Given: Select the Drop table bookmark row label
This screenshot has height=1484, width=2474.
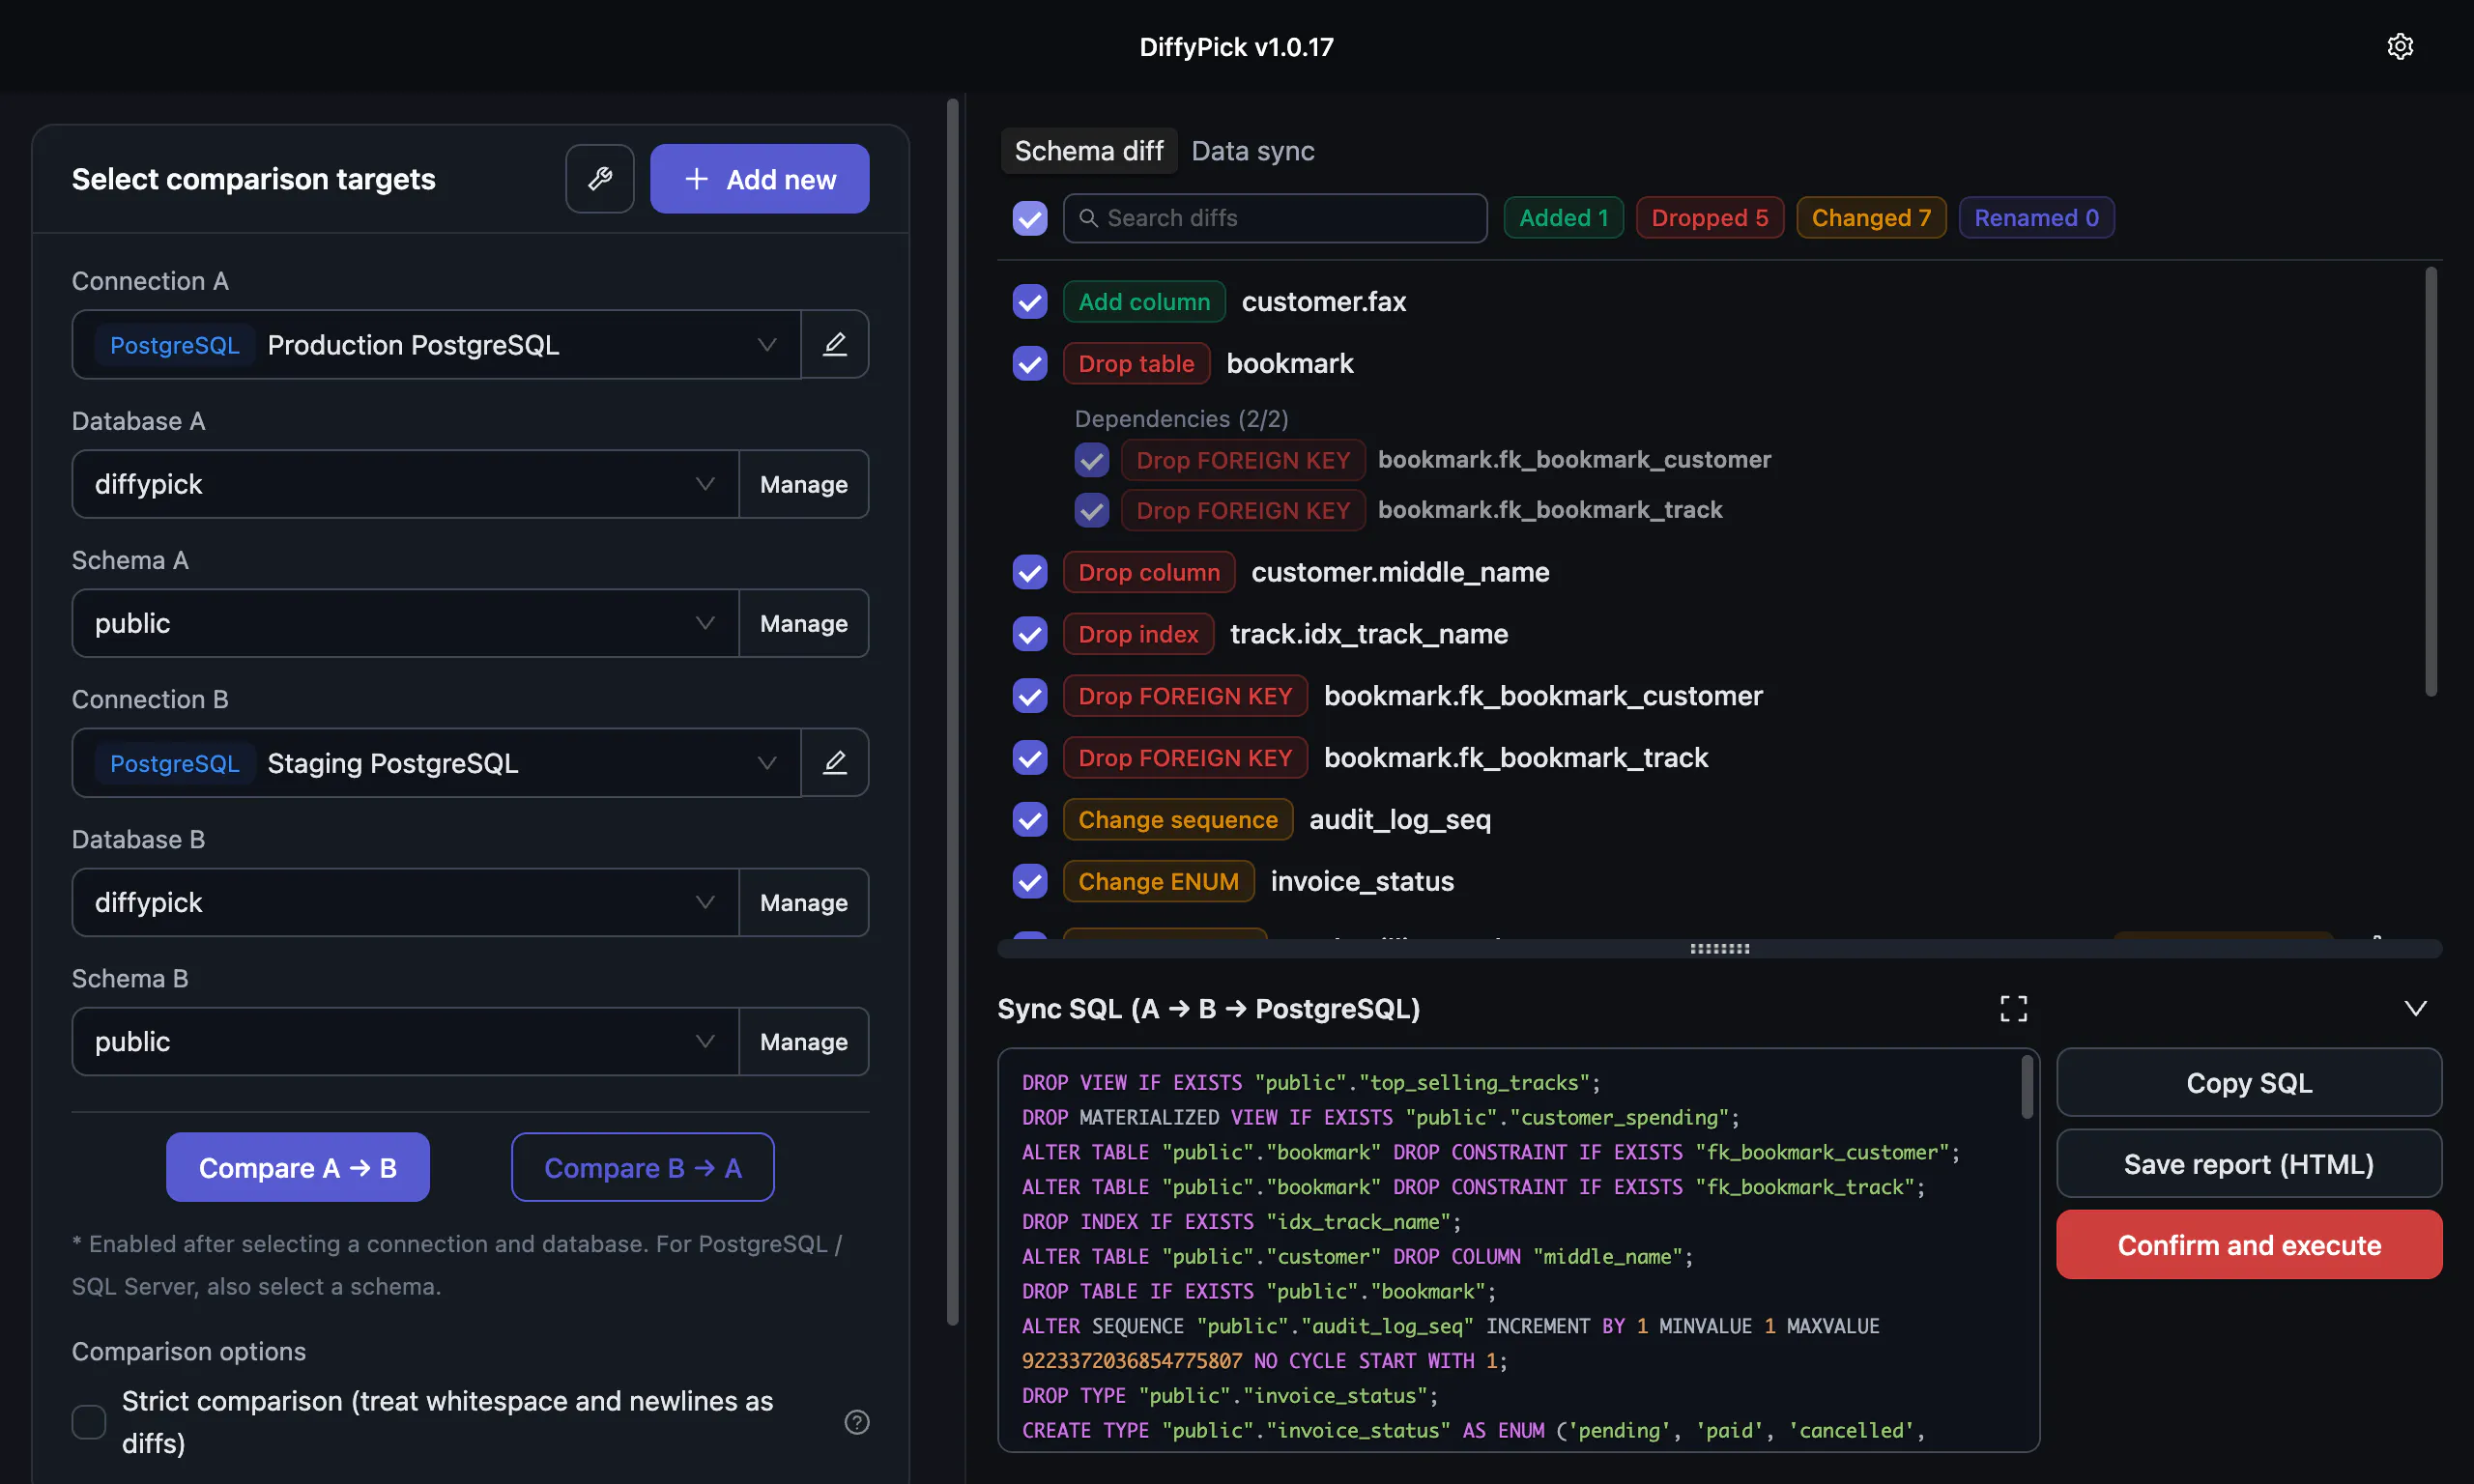Looking at the screenshot, I should (1290, 364).
